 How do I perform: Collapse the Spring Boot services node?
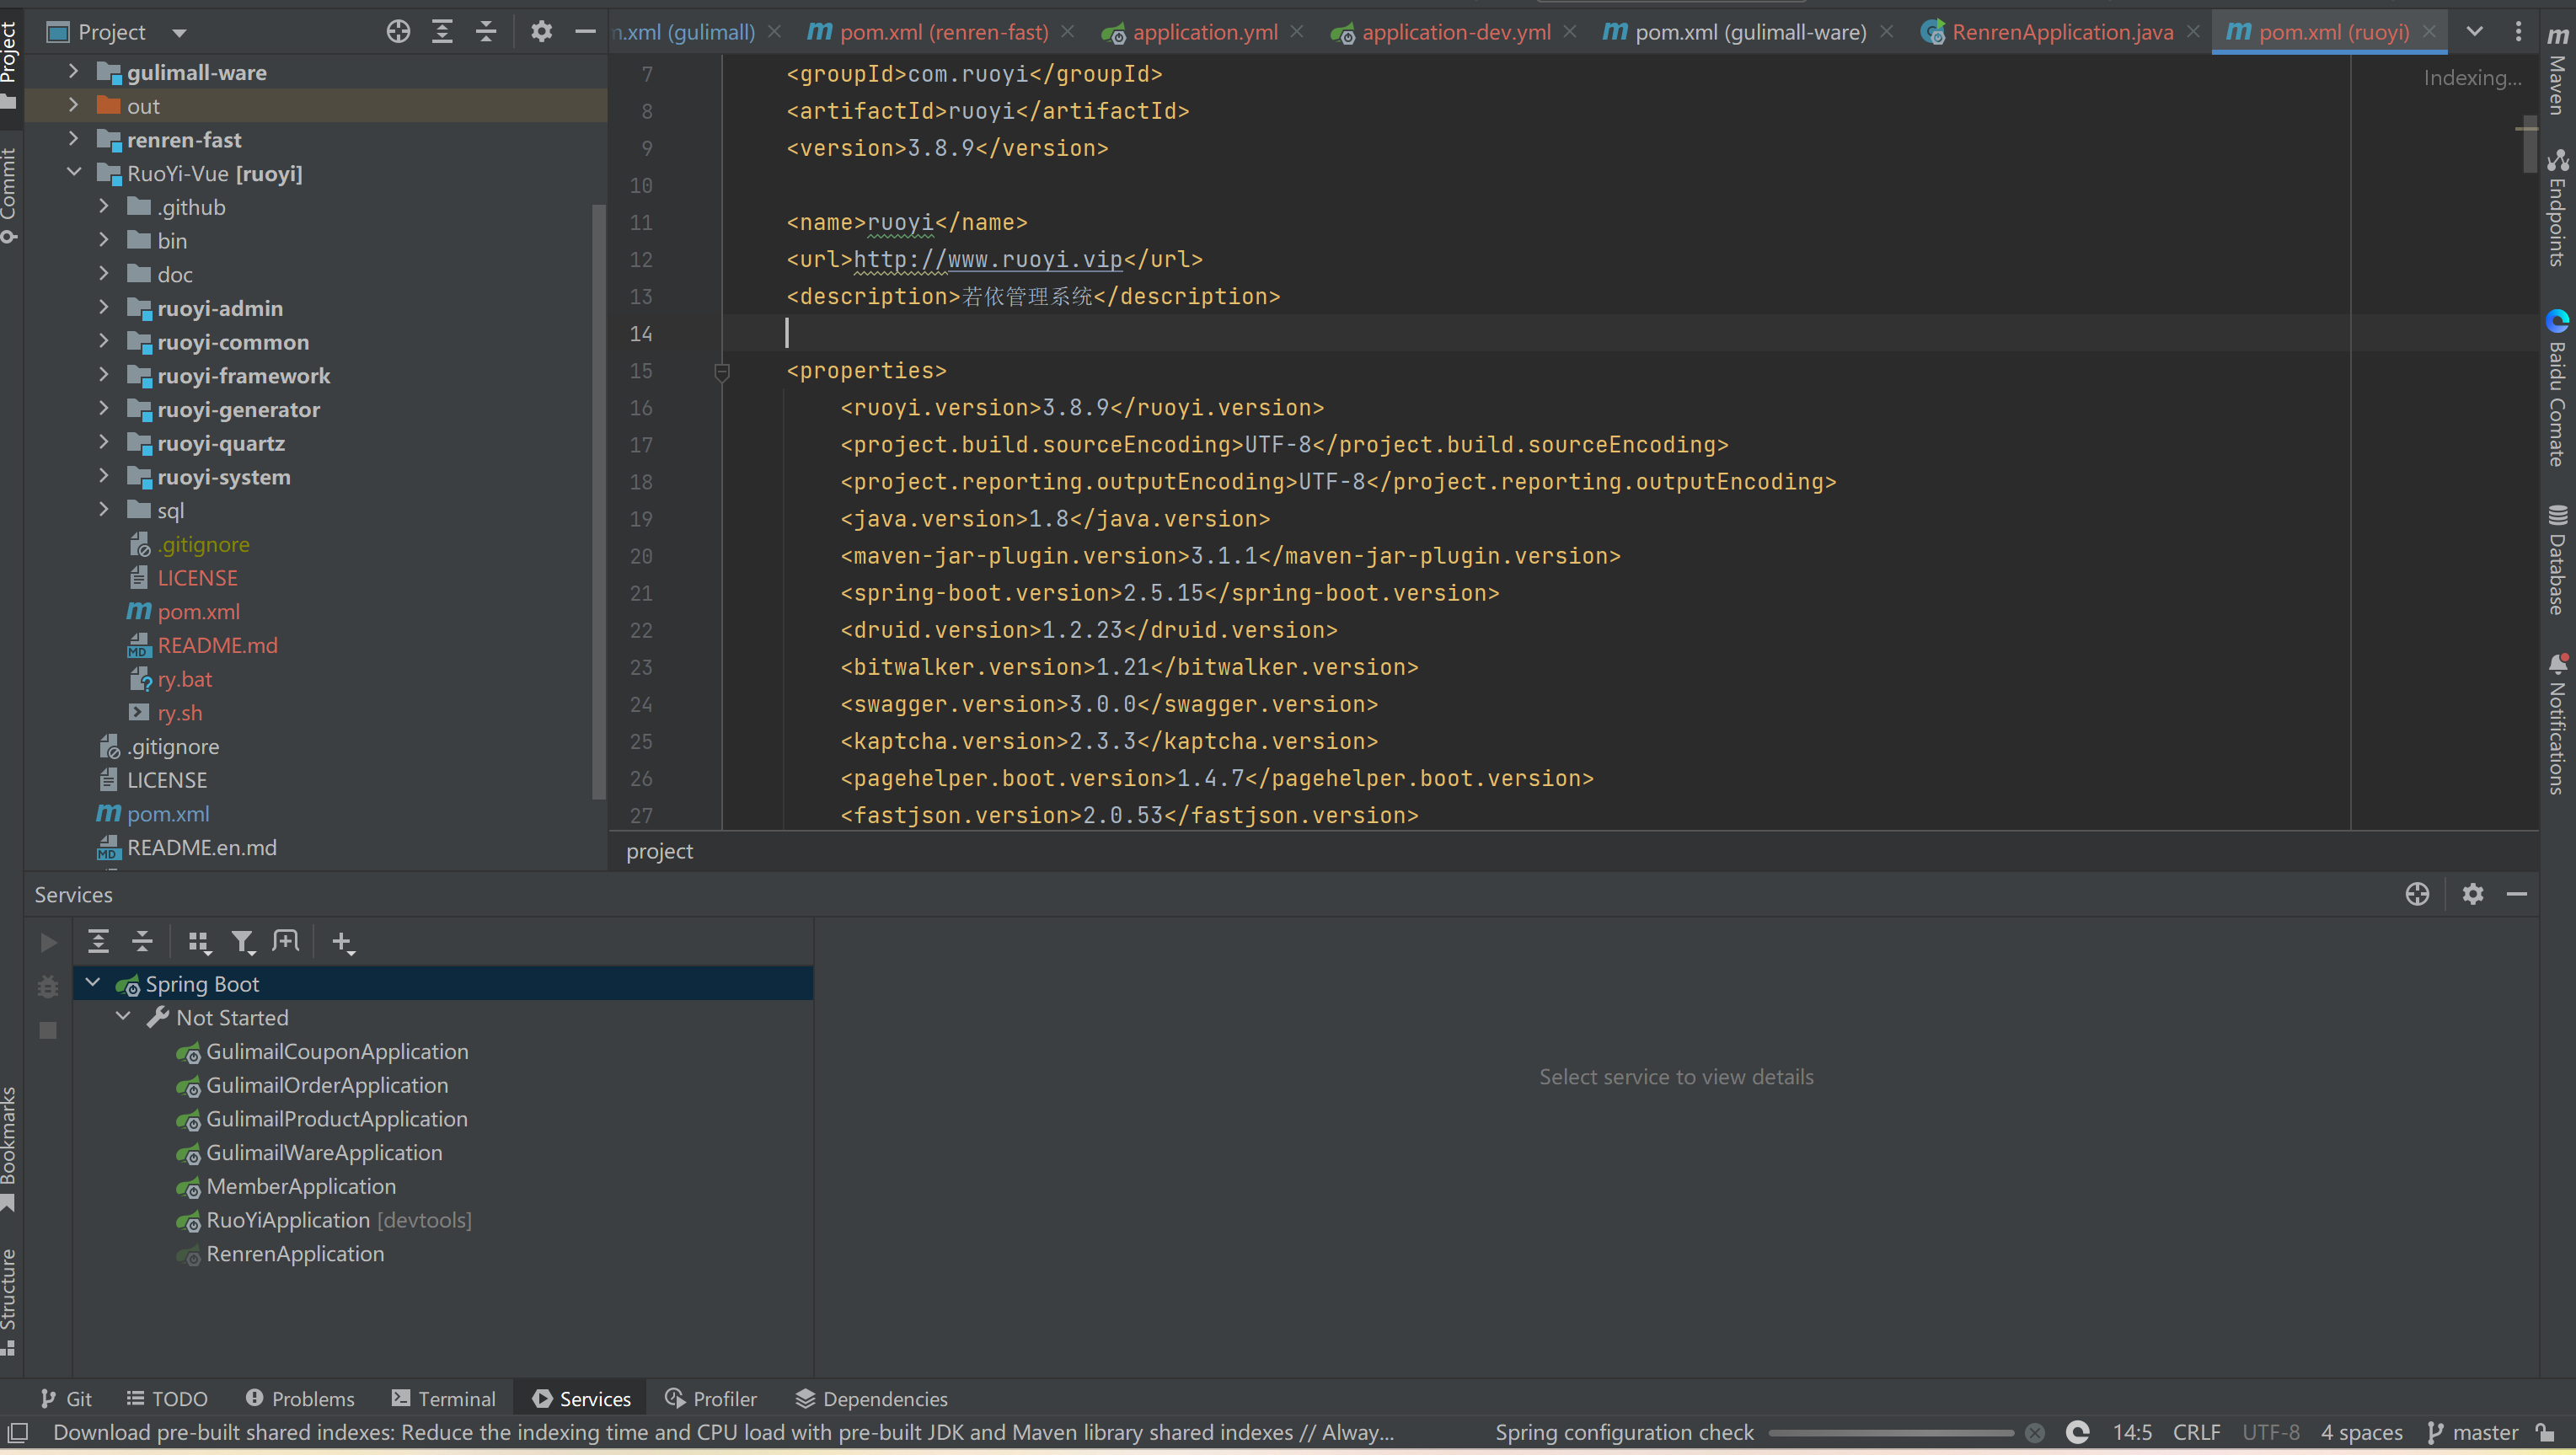93,983
